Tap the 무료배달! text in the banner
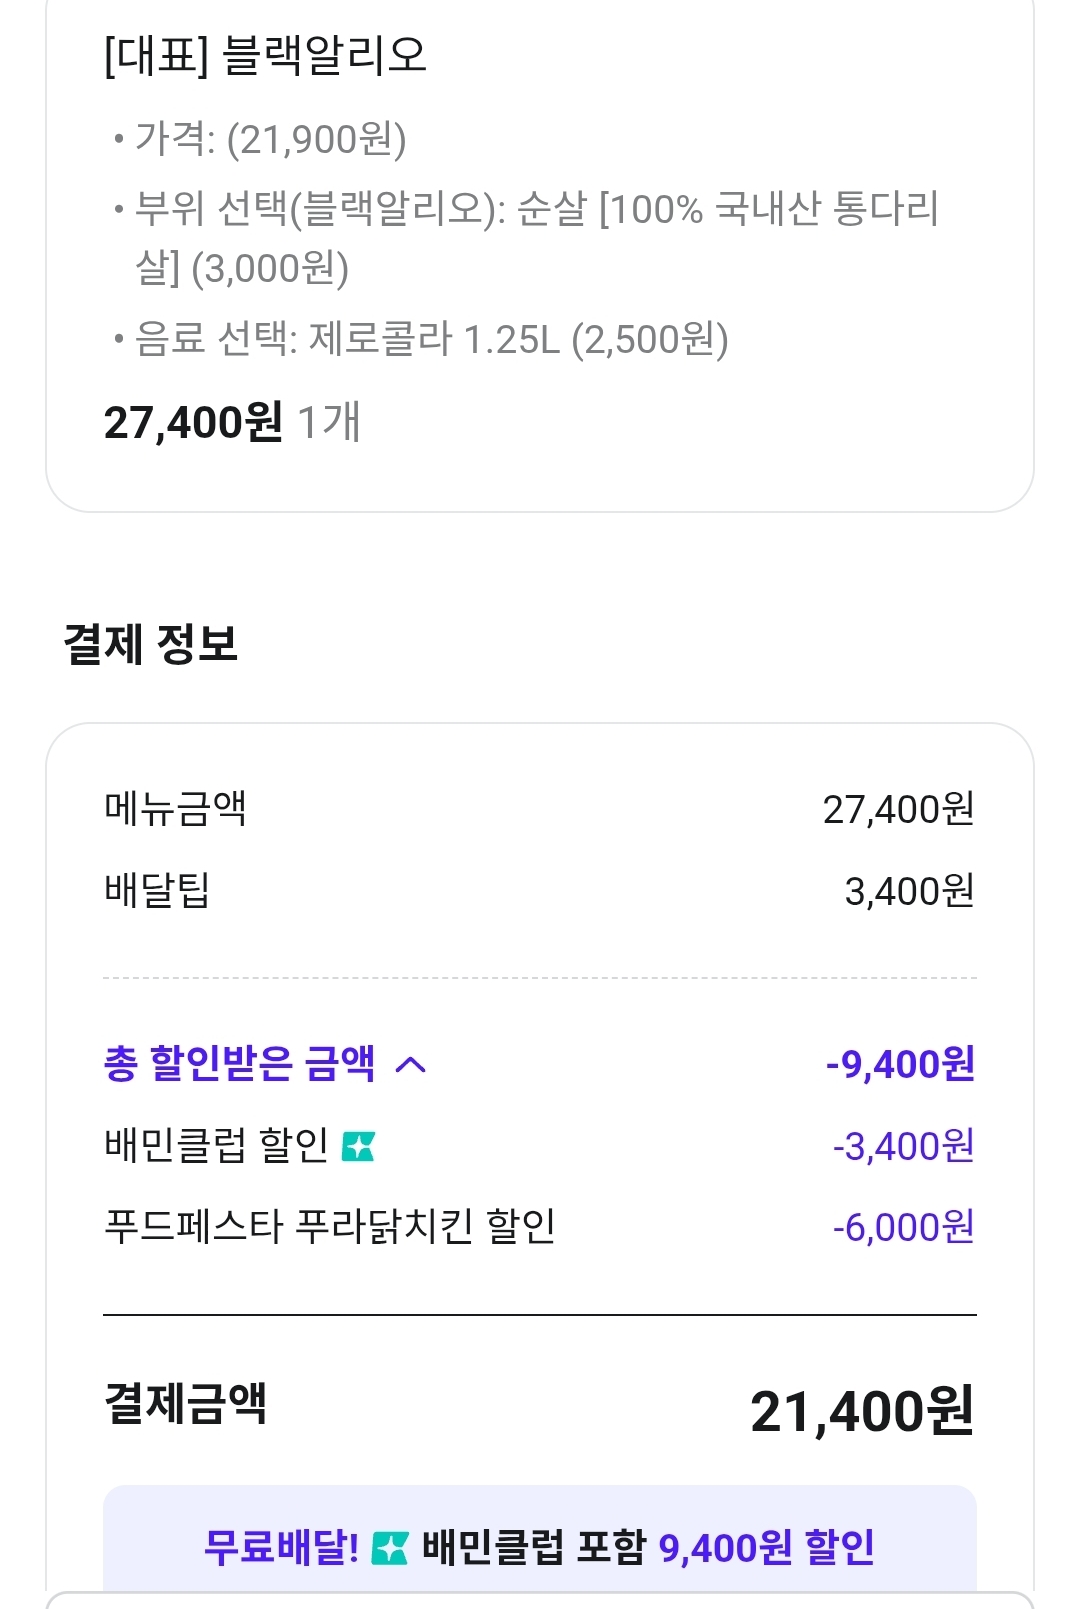The image size is (1080, 1609). pyautogui.click(x=281, y=1548)
